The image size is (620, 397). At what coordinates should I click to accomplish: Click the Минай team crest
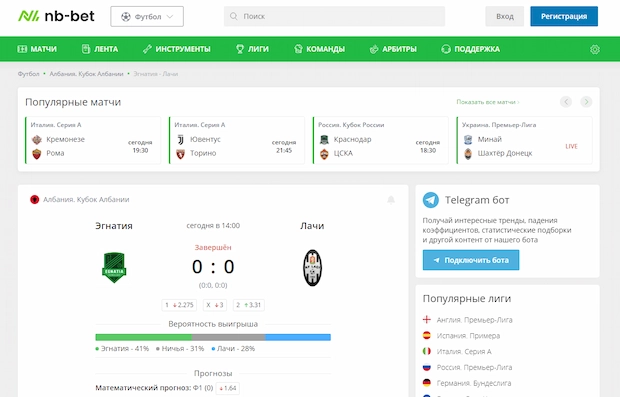tap(468, 140)
